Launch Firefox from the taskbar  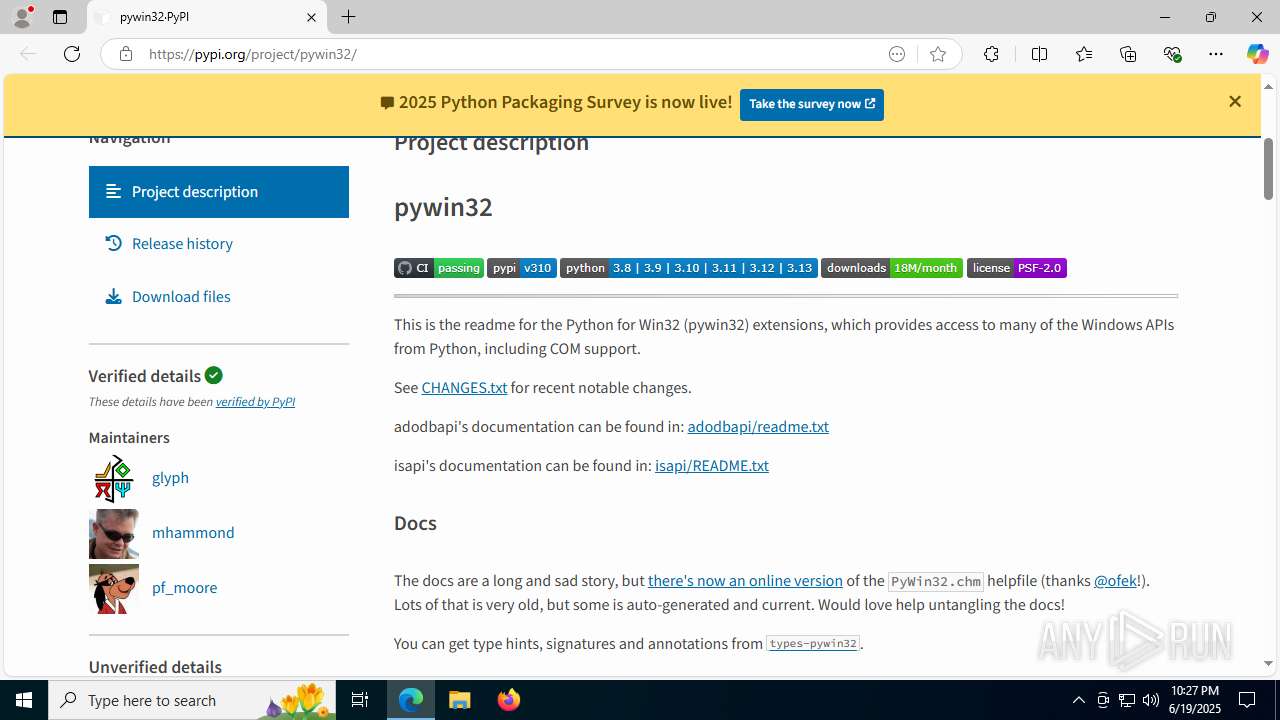pos(509,700)
